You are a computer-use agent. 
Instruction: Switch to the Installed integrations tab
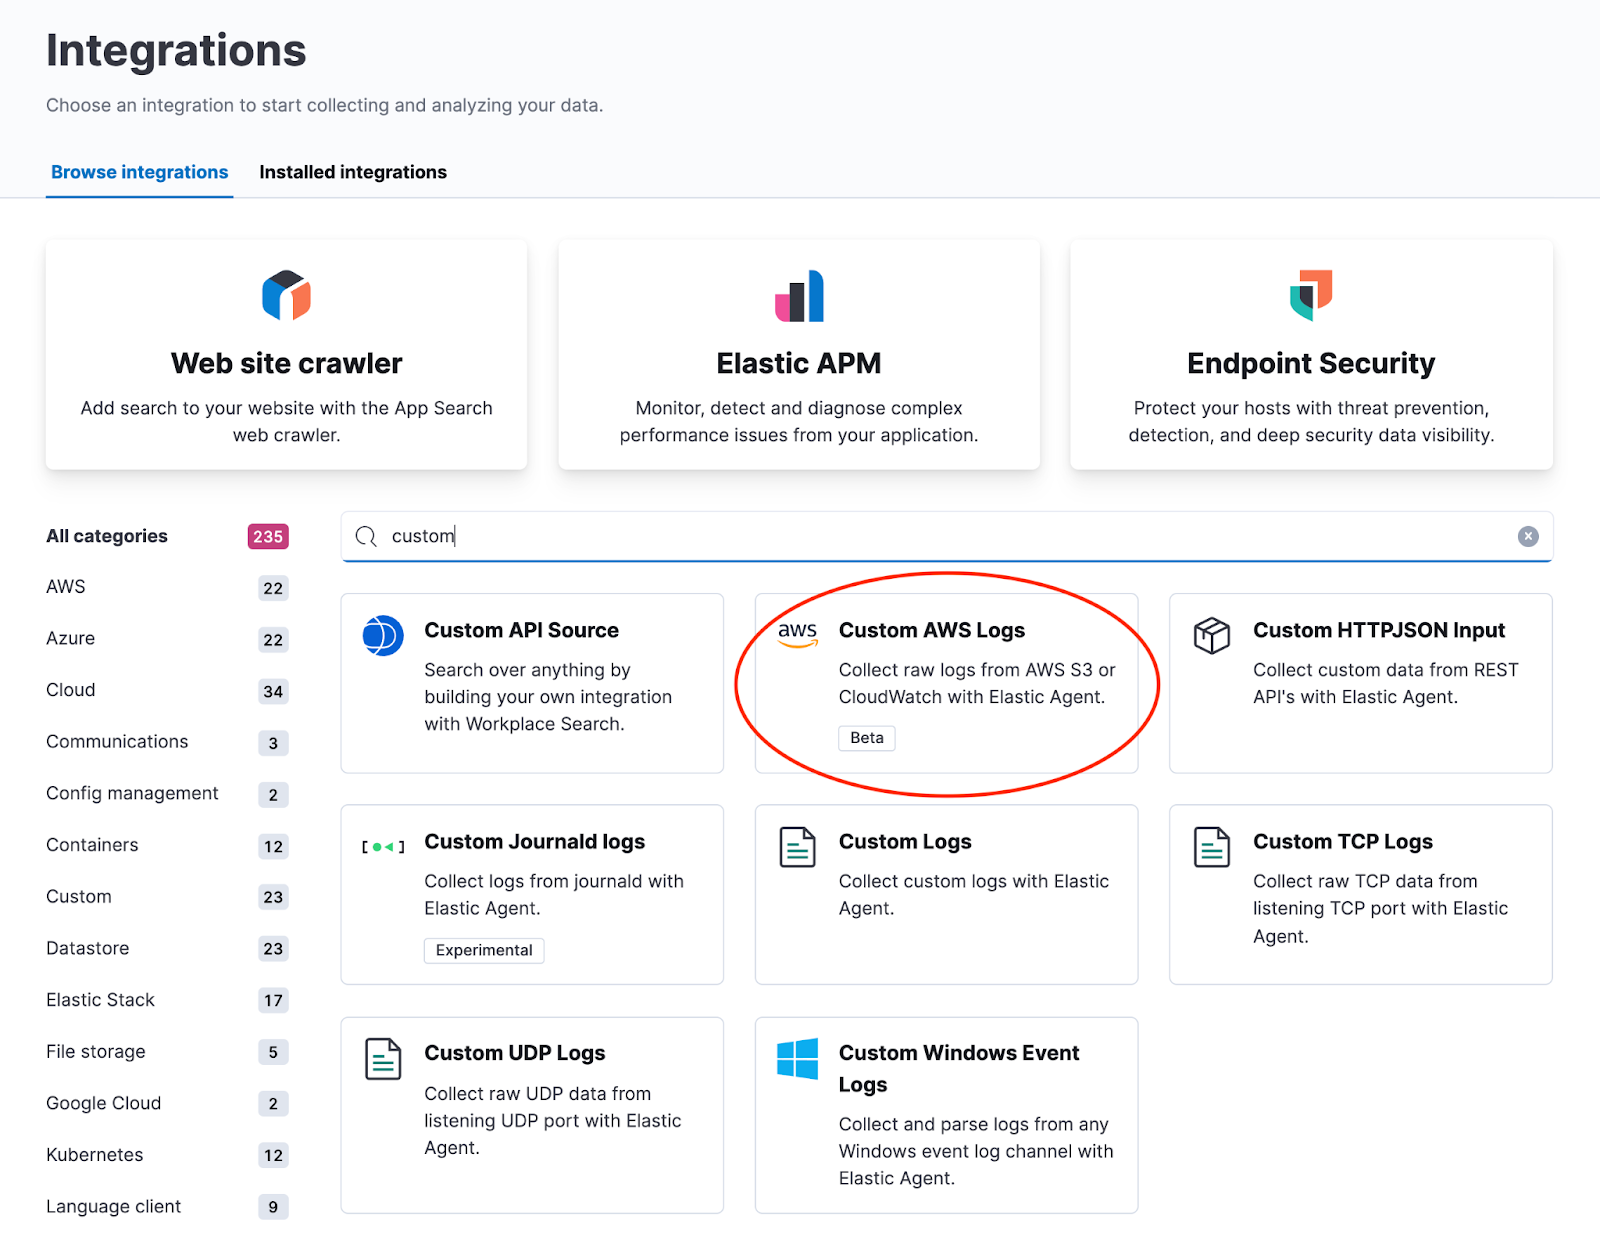pyautogui.click(x=352, y=171)
